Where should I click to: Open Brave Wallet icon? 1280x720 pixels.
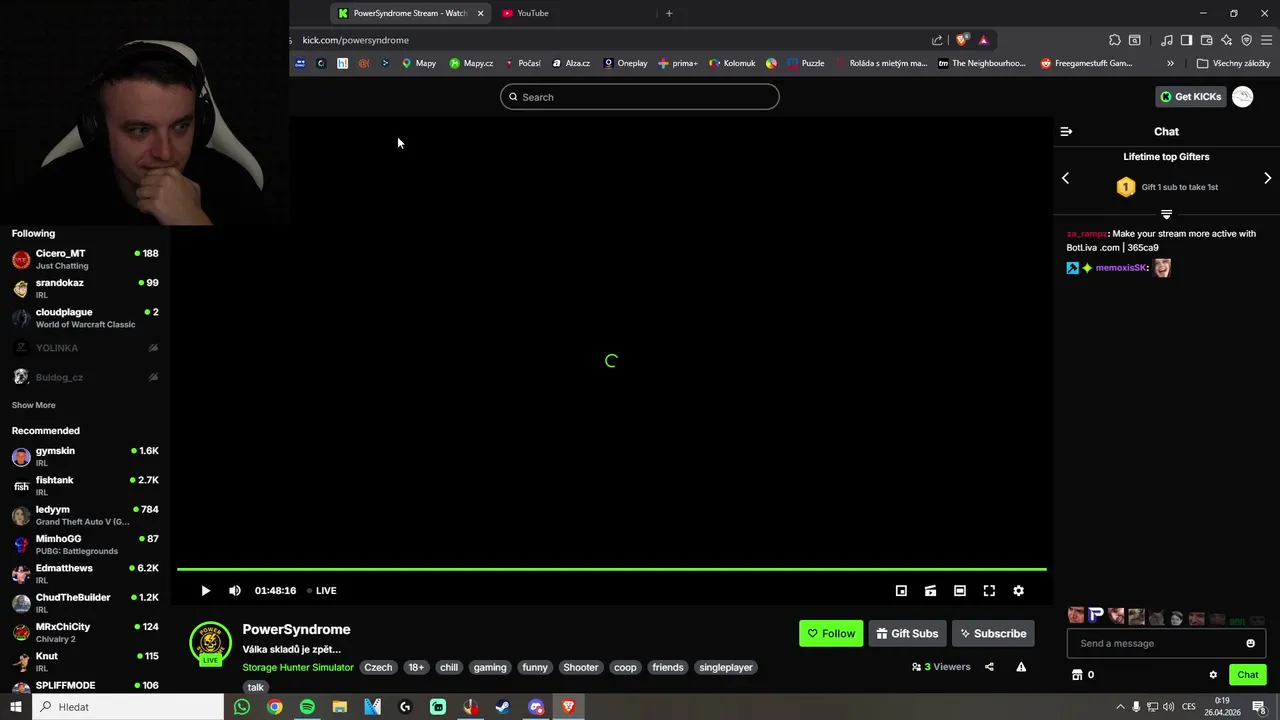(x=1206, y=40)
